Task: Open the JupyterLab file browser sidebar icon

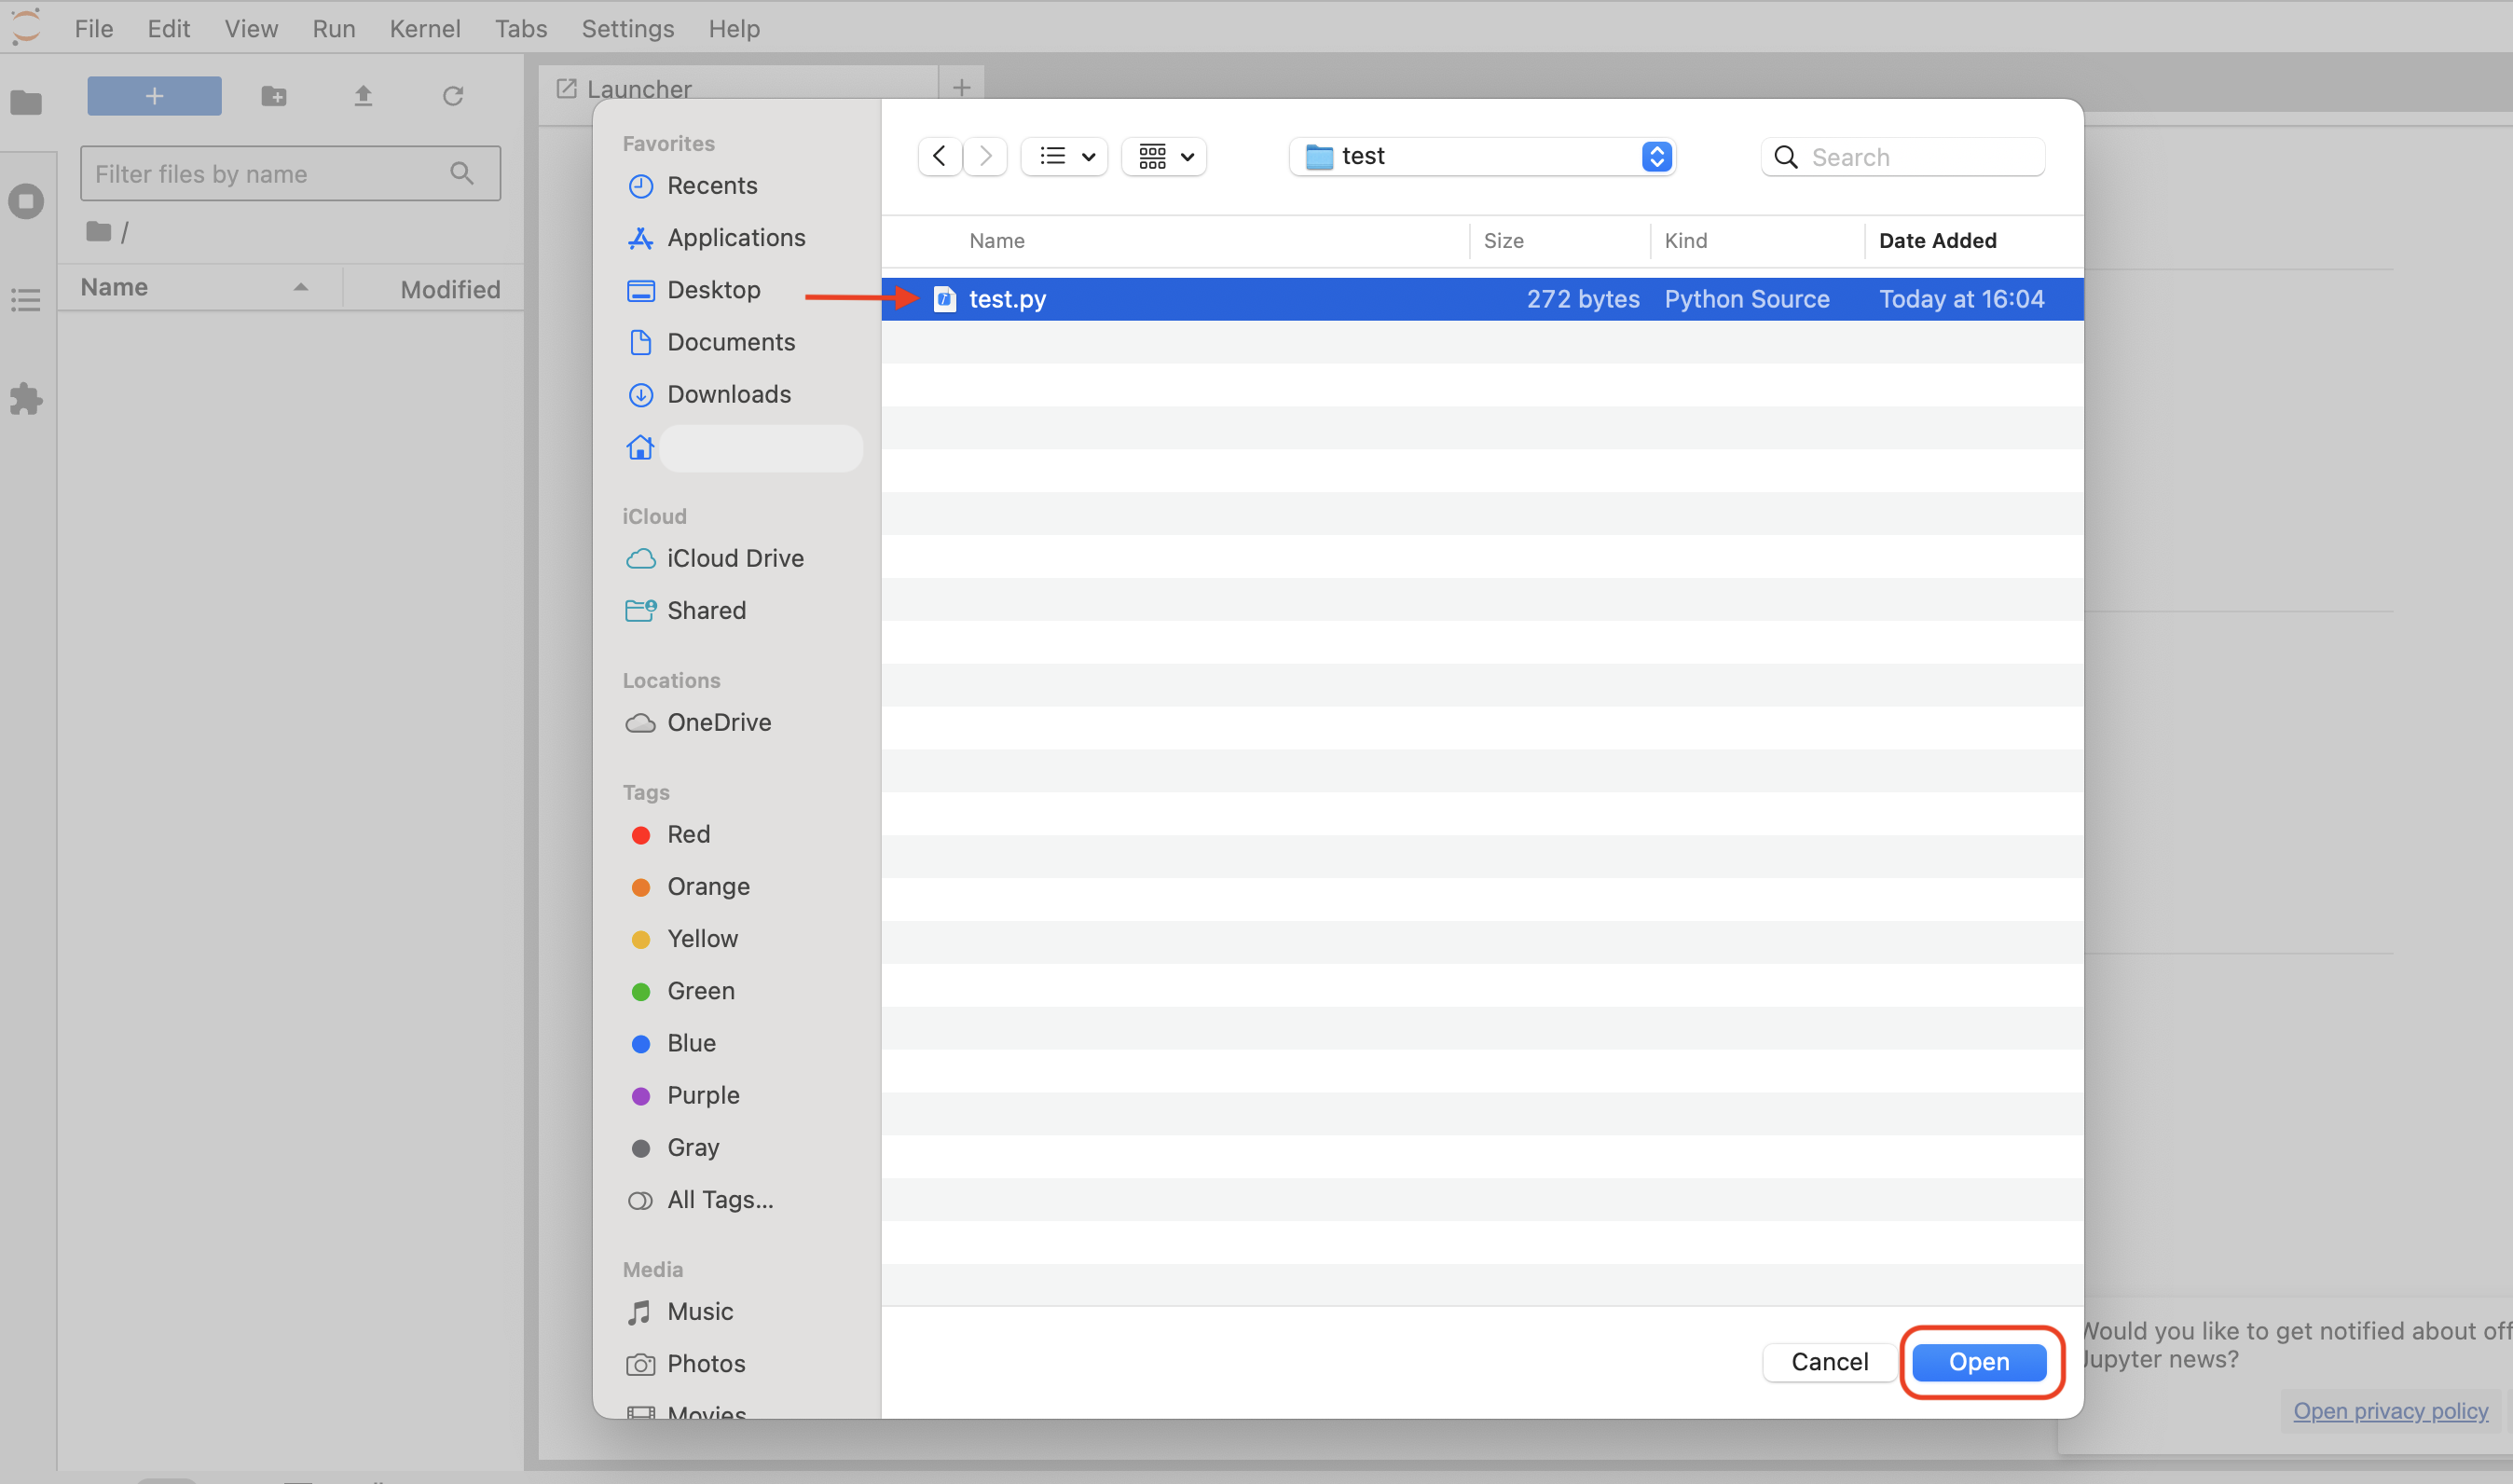Action: pos(26,102)
